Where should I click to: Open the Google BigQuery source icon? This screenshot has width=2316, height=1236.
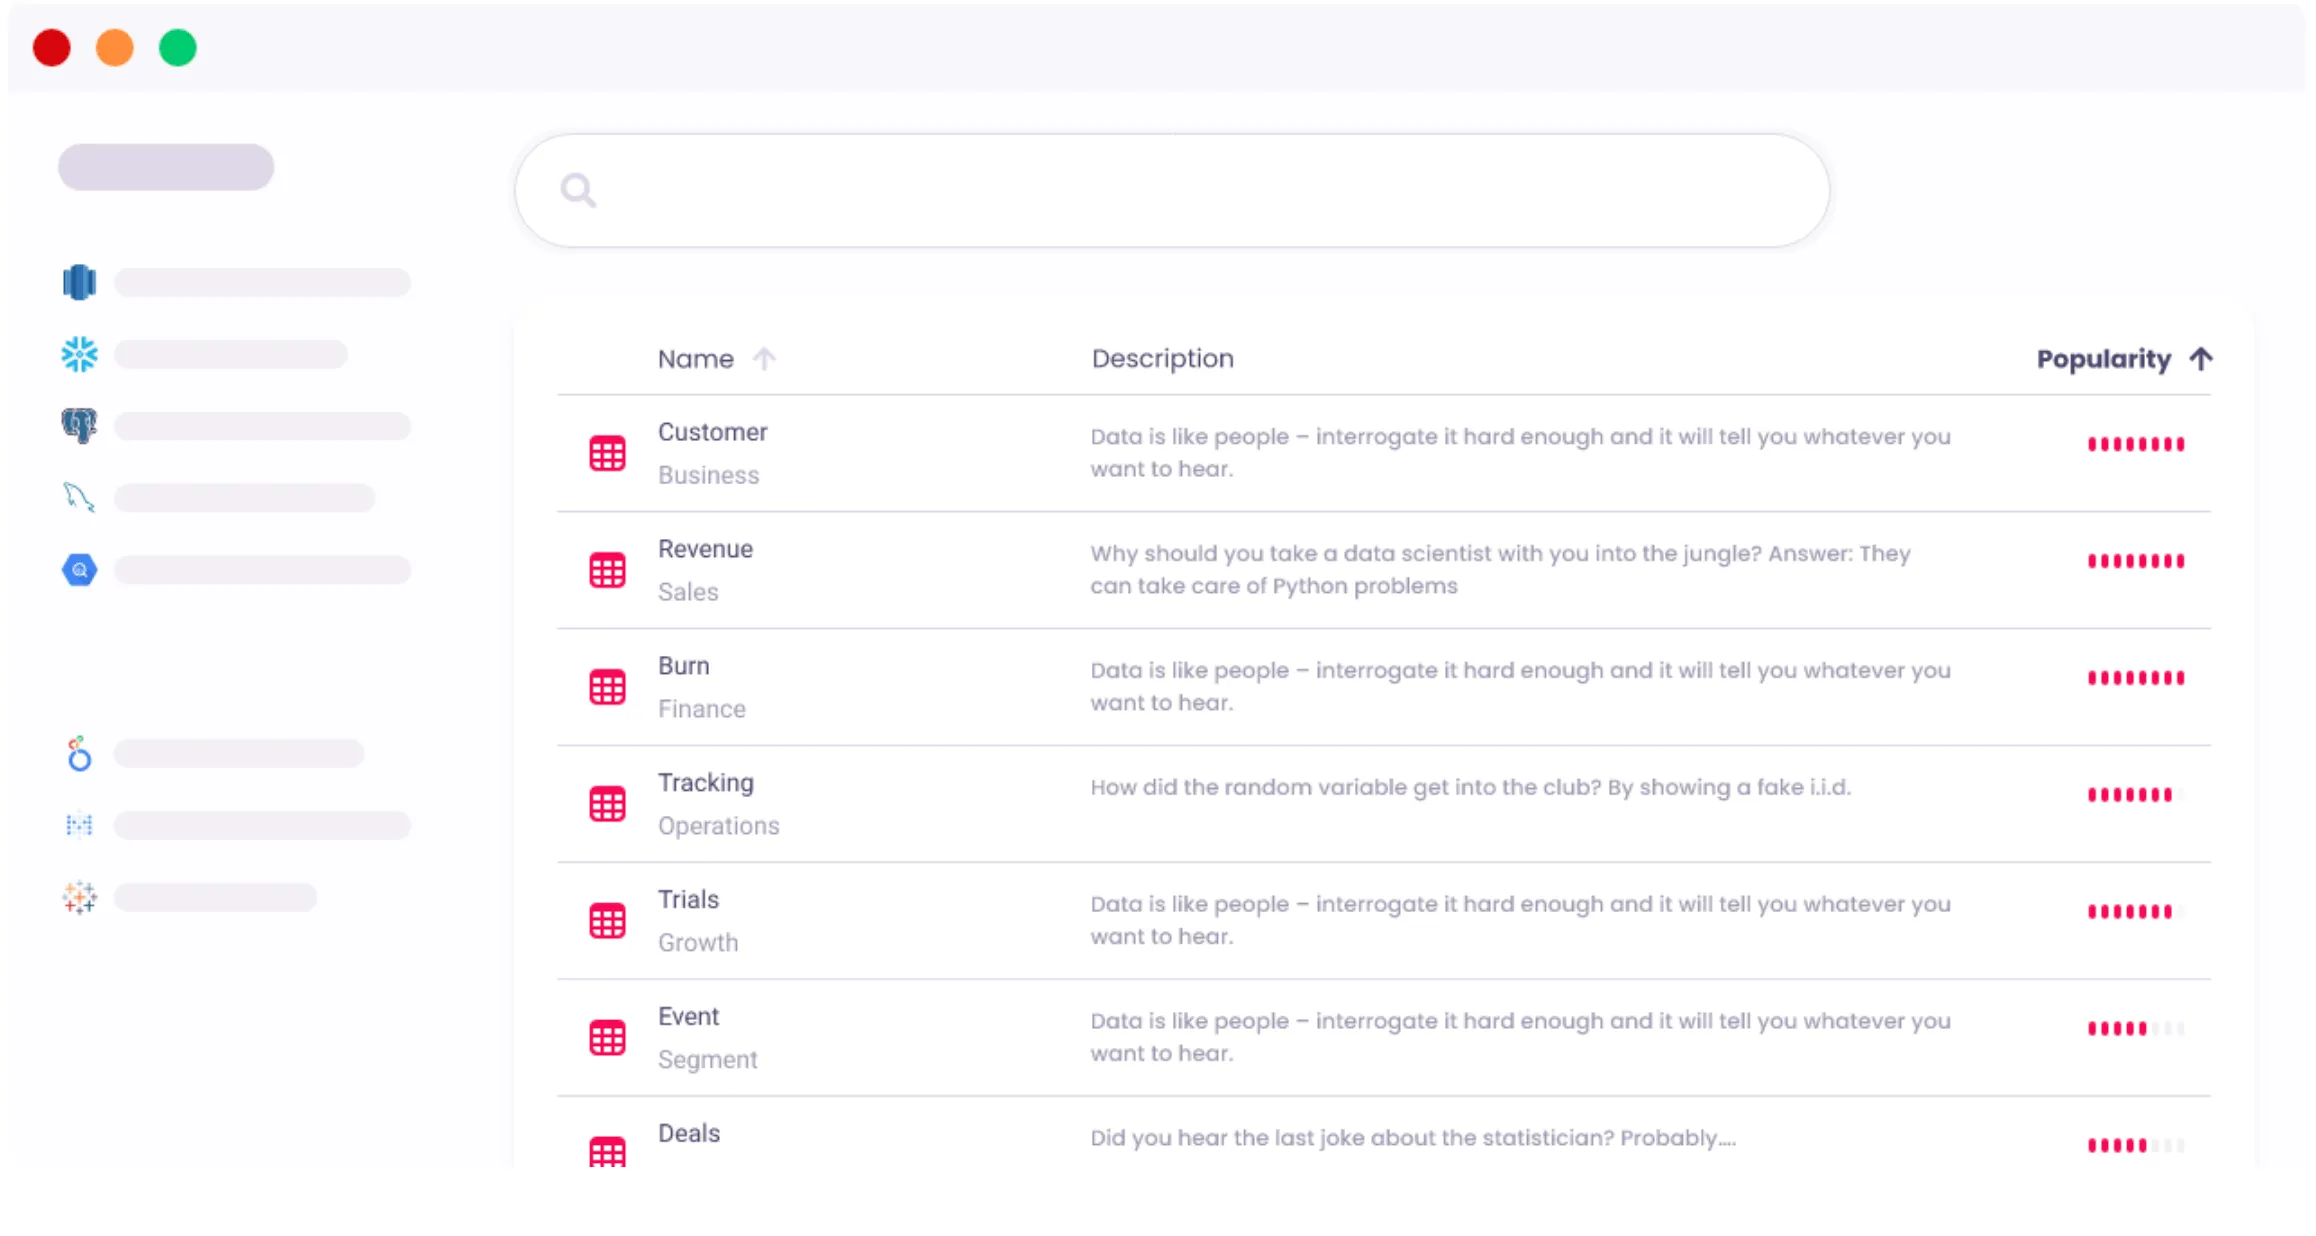(78, 569)
